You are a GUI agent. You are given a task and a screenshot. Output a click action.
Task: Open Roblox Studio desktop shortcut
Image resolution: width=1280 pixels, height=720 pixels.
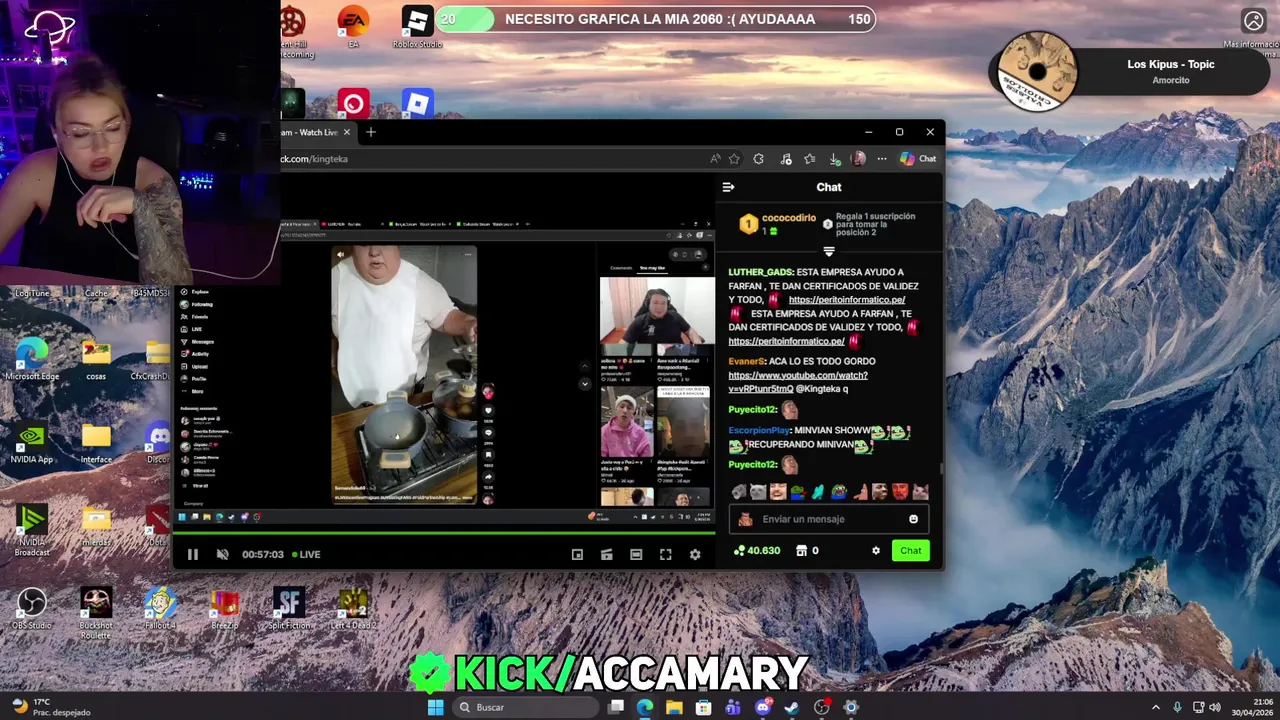click(417, 27)
